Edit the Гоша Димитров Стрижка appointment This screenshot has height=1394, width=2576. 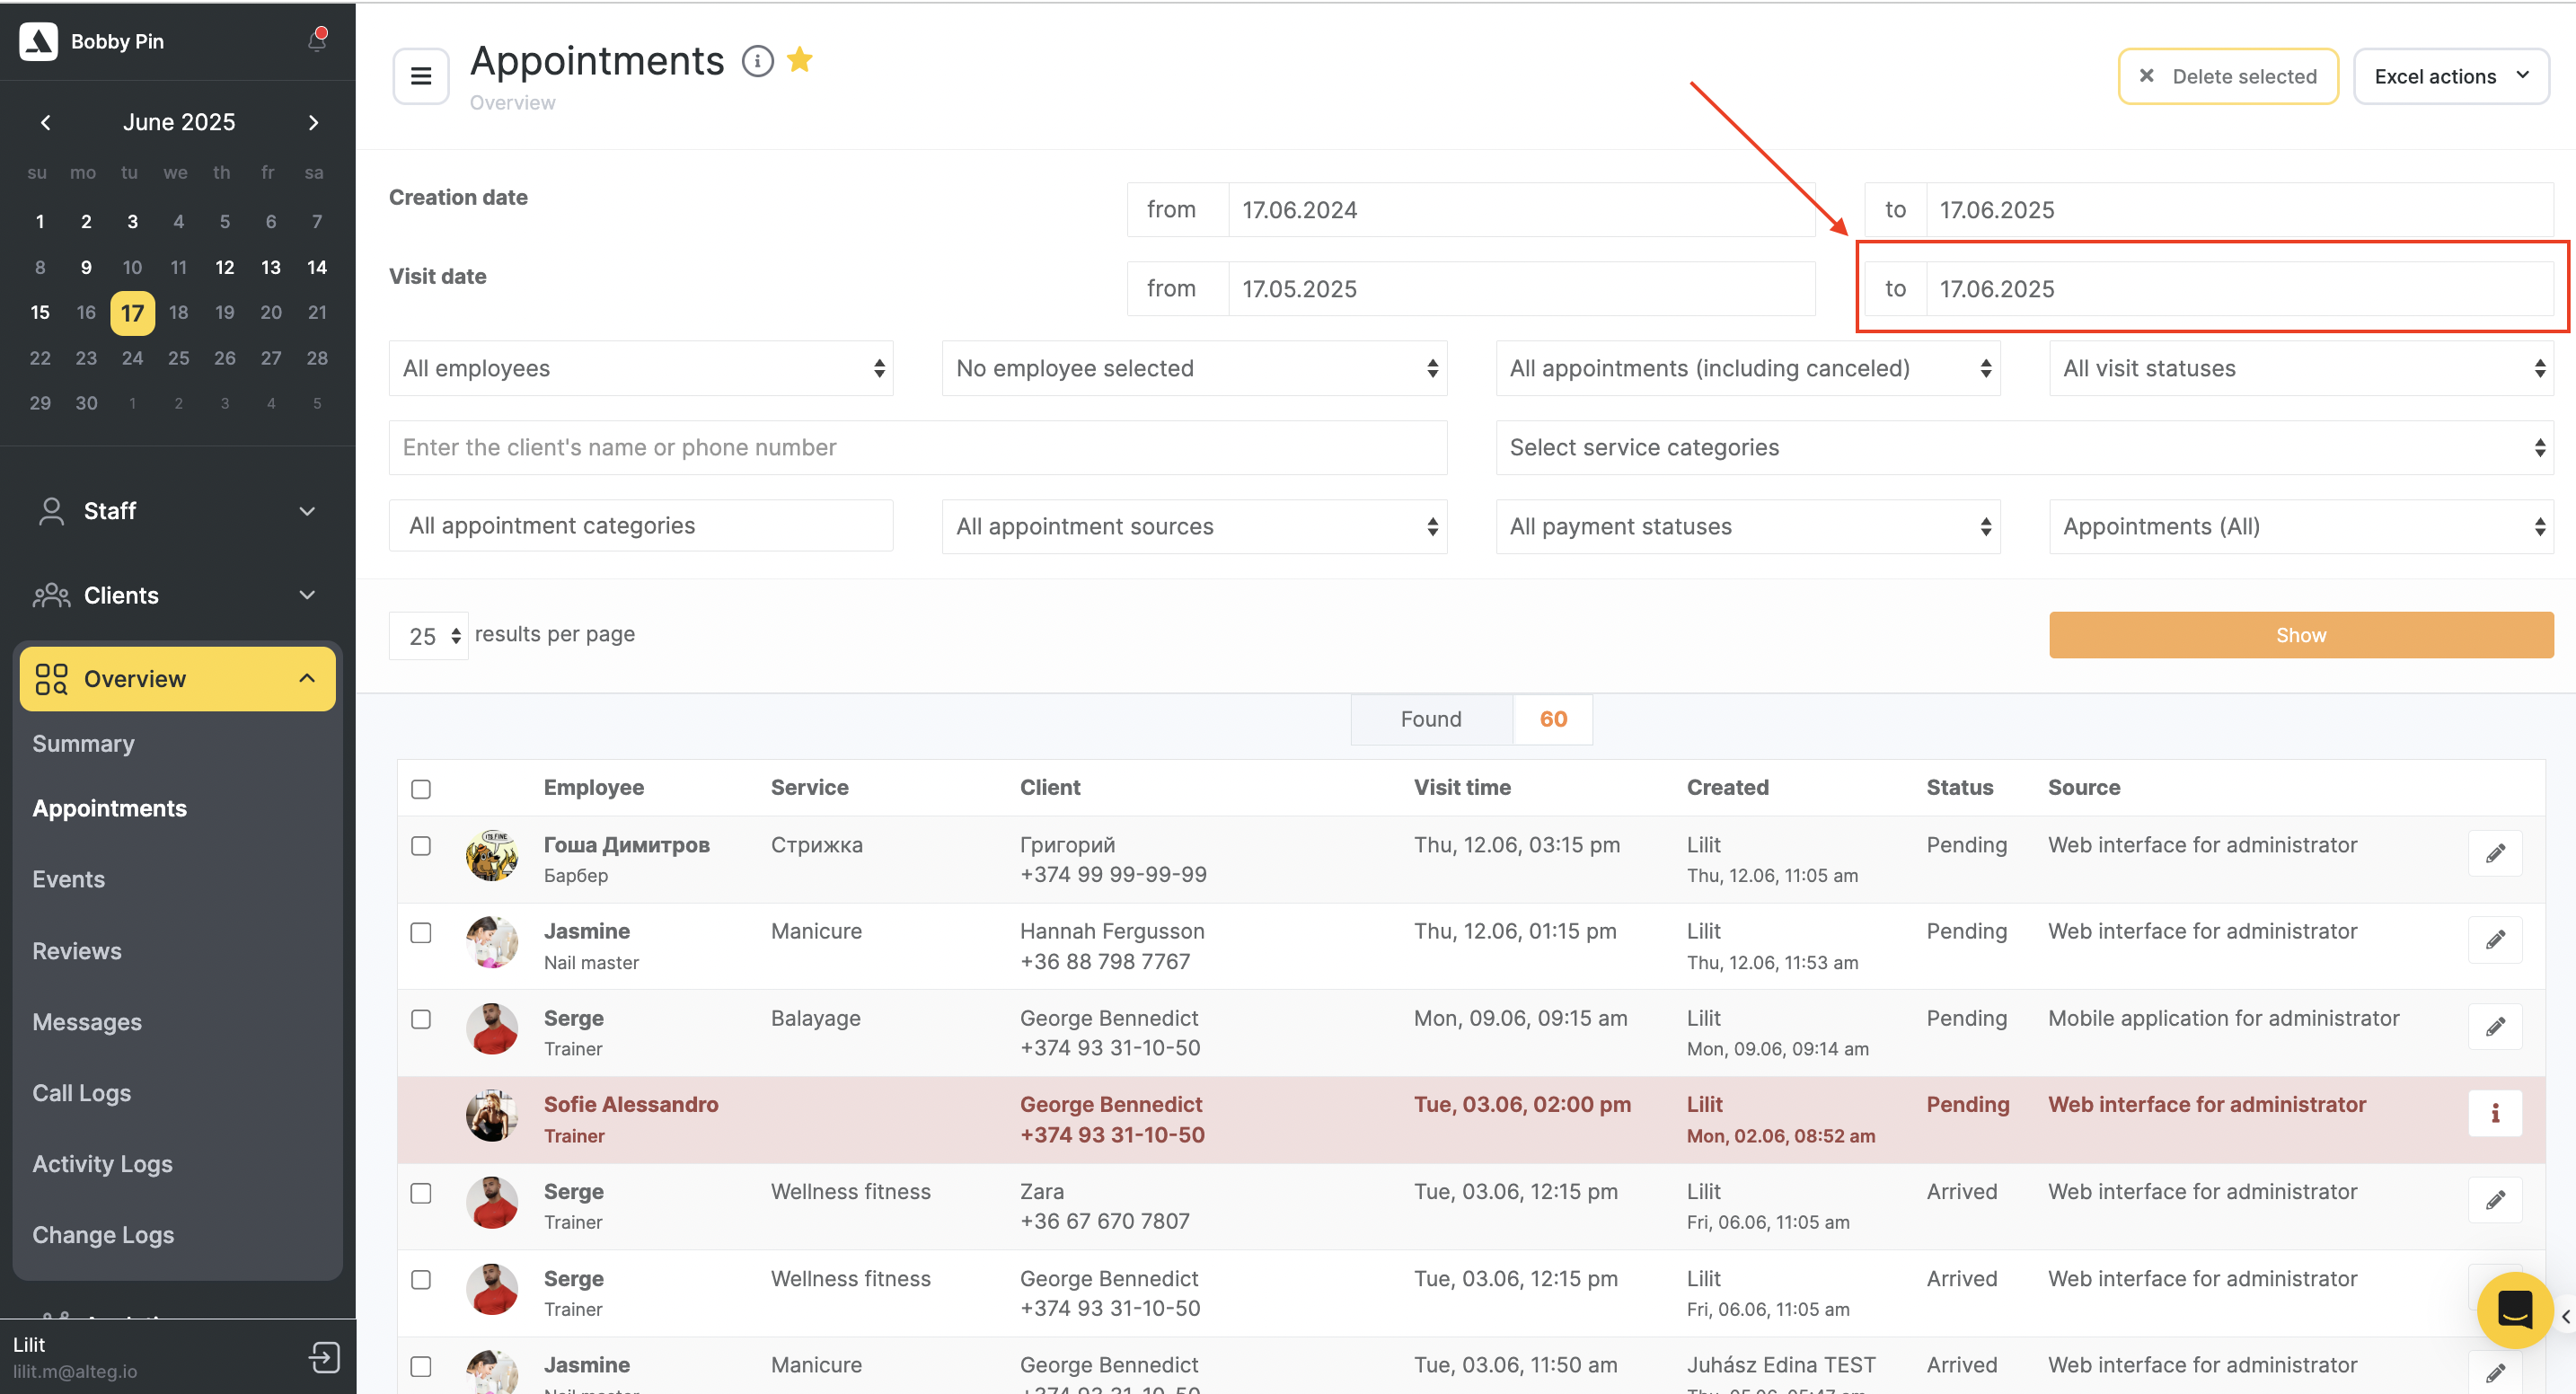click(2495, 853)
